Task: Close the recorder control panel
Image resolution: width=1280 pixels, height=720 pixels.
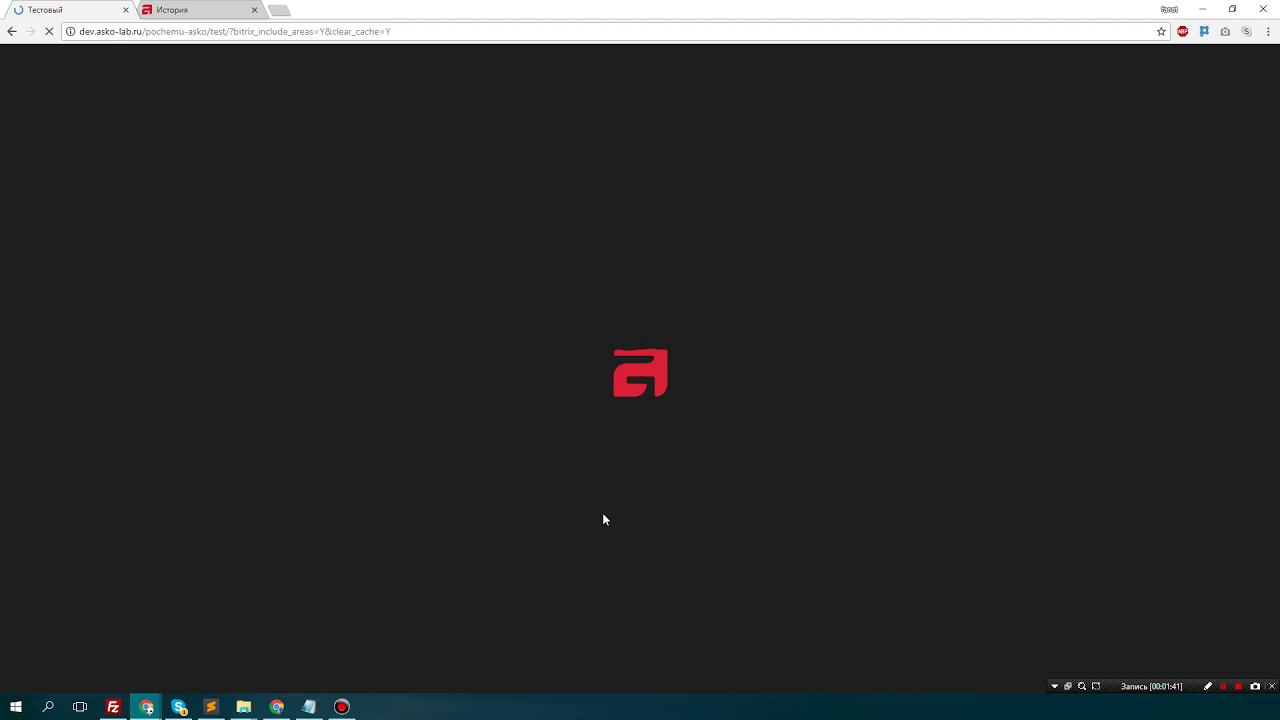Action: [x=1272, y=686]
